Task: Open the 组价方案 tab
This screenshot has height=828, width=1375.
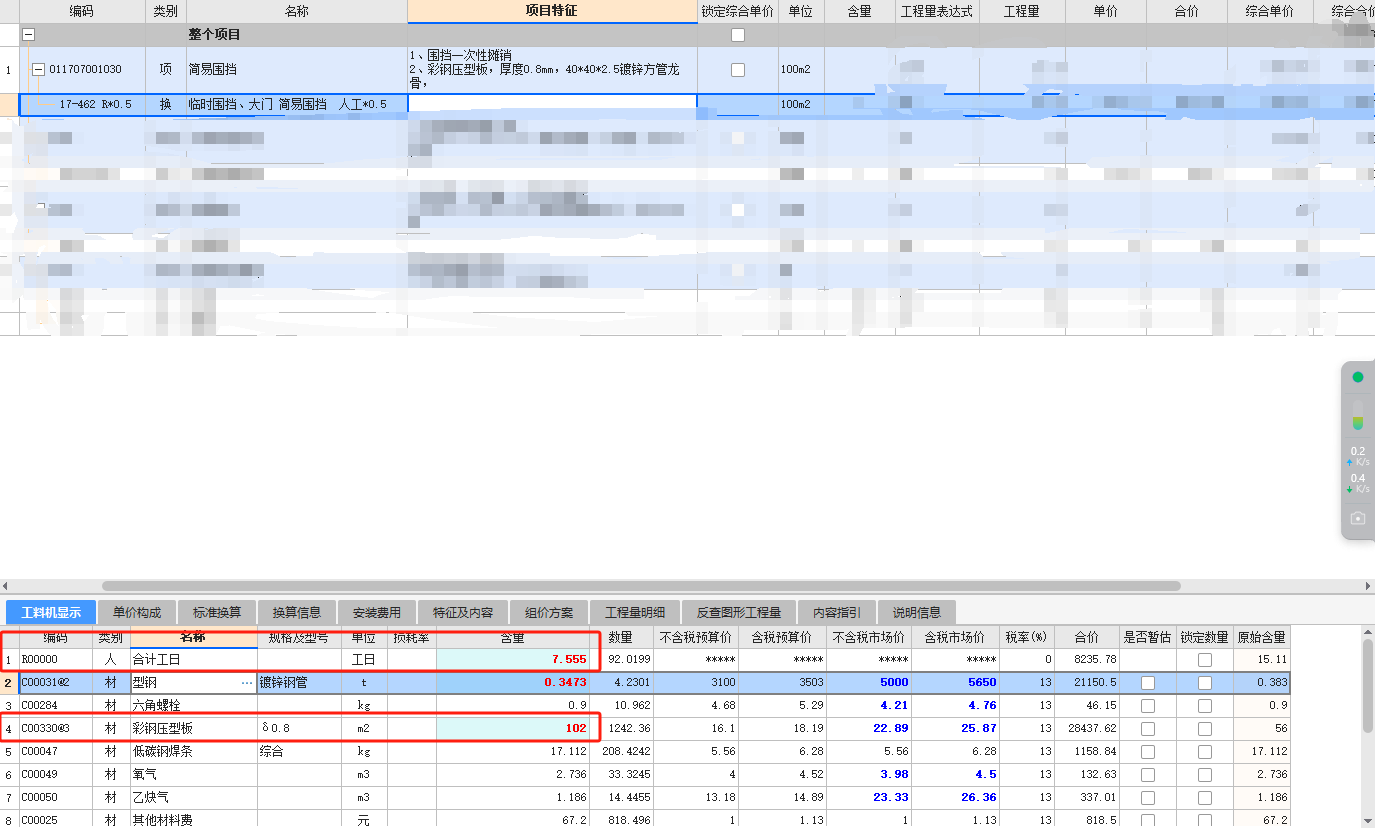Action: click(x=549, y=612)
